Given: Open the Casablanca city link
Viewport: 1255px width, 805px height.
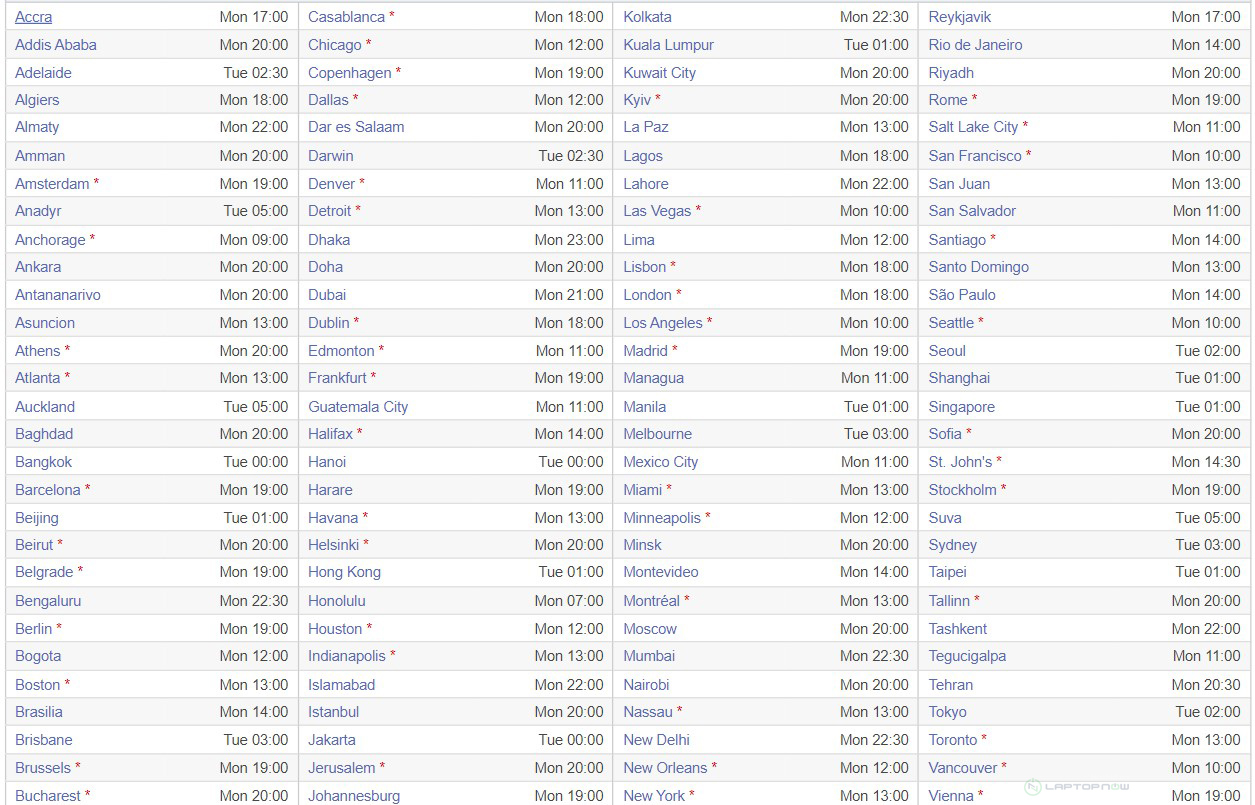Looking at the screenshot, I should coord(346,17).
